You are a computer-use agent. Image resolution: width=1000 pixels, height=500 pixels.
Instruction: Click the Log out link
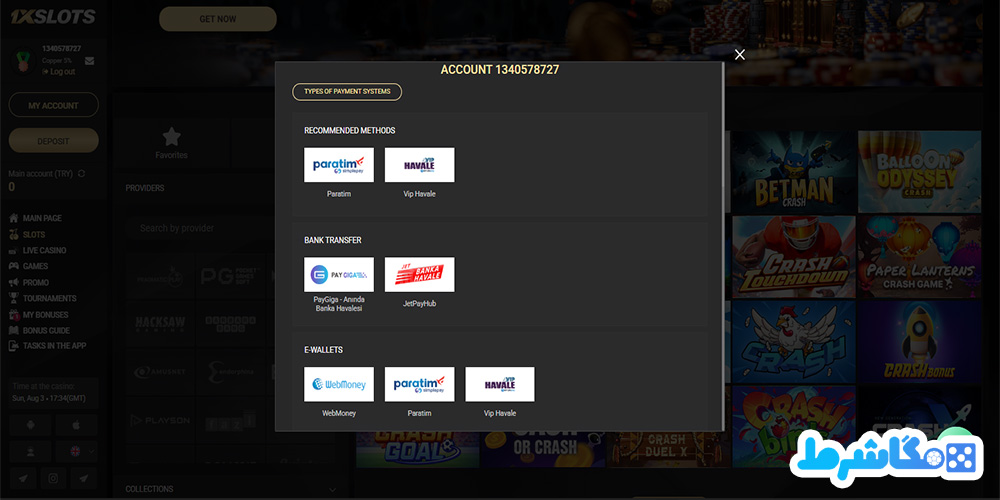click(x=59, y=71)
